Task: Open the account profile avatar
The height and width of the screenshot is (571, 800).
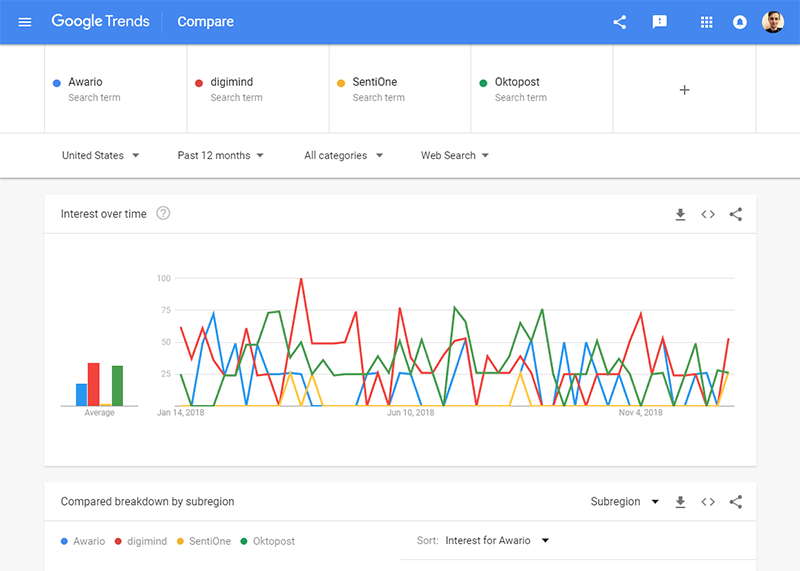Action: pyautogui.click(x=772, y=22)
